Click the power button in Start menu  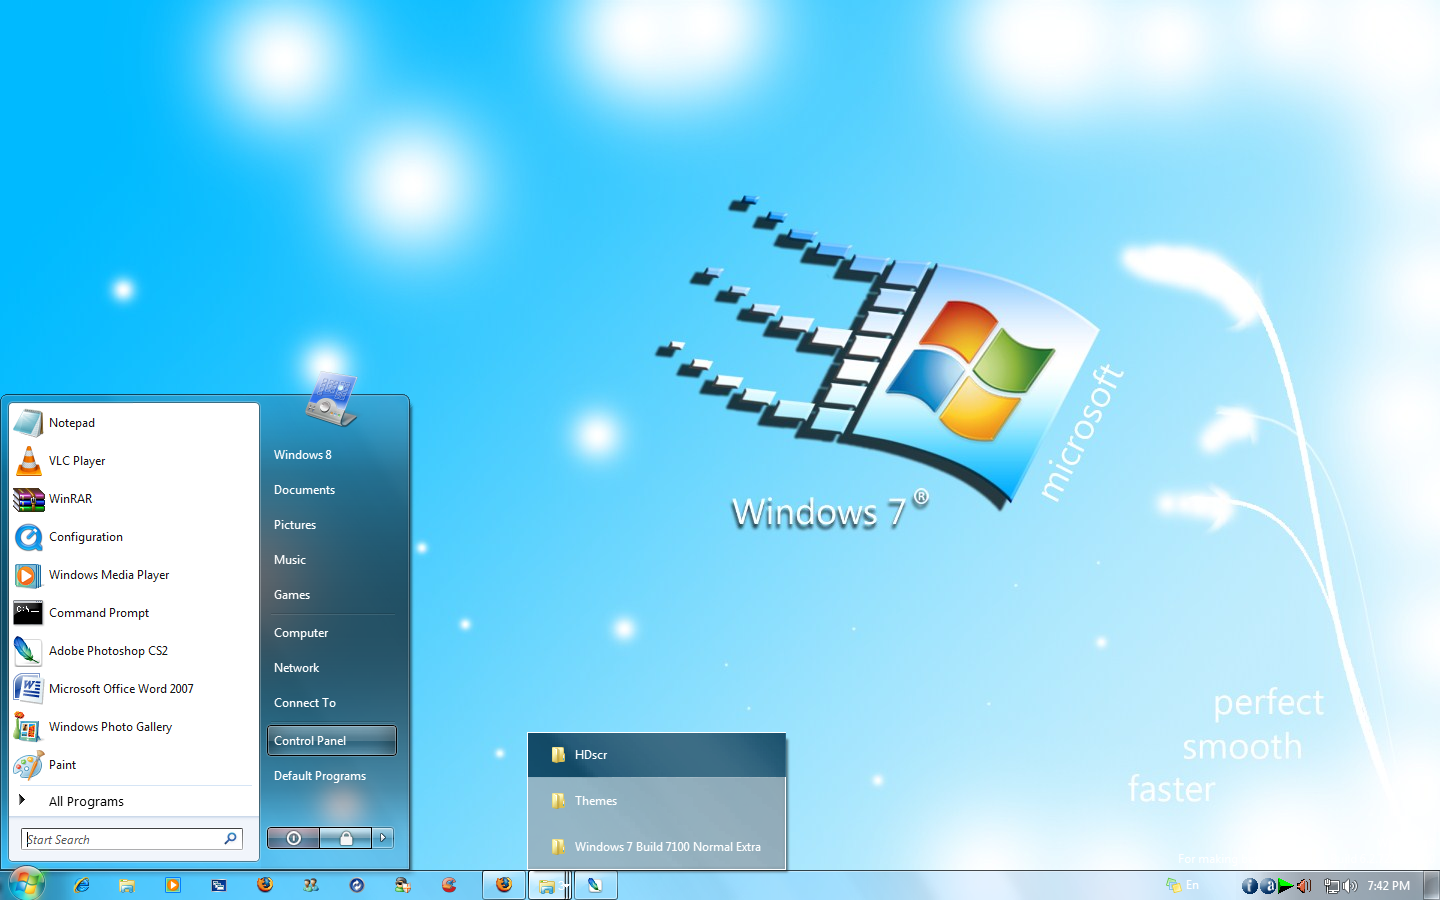(x=294, y=838)
